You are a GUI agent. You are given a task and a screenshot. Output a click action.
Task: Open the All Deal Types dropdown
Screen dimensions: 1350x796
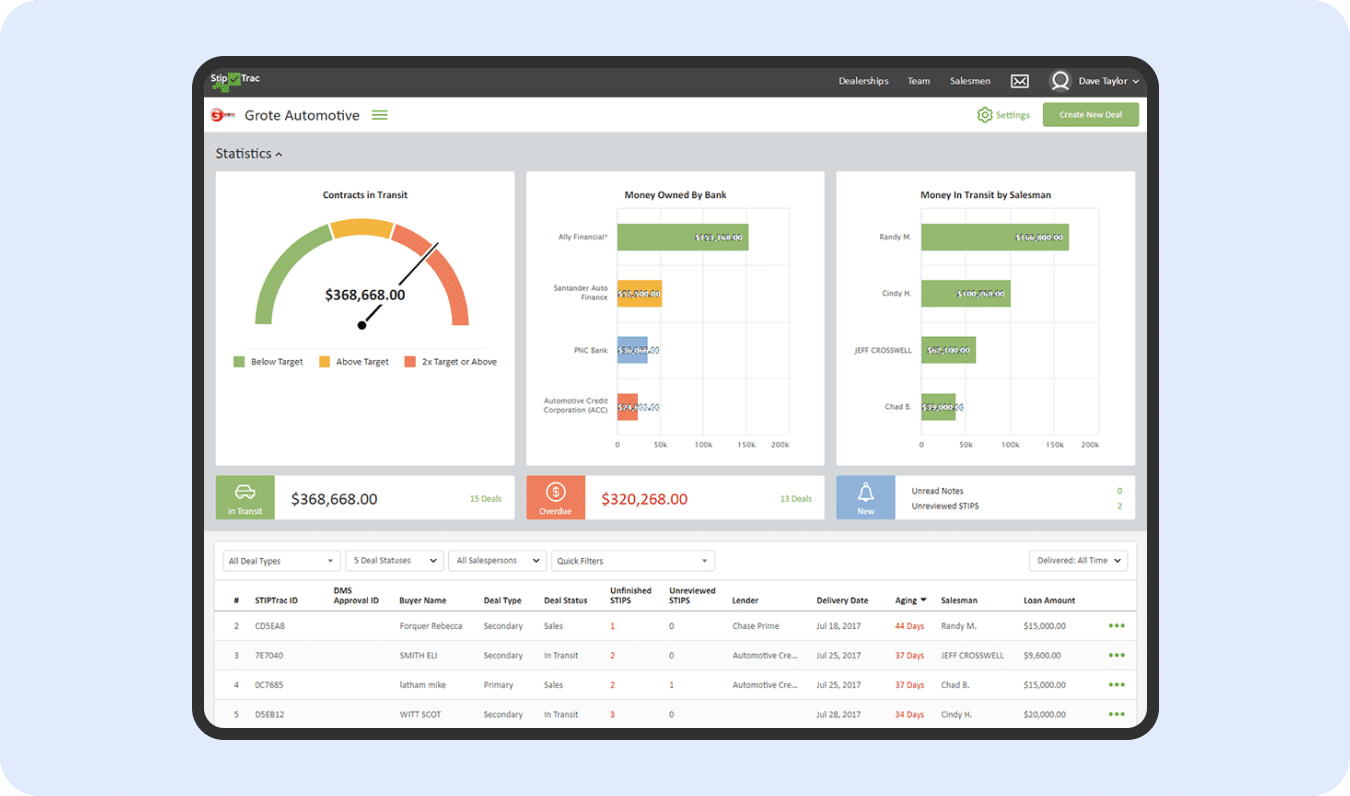tap(281, 561)
